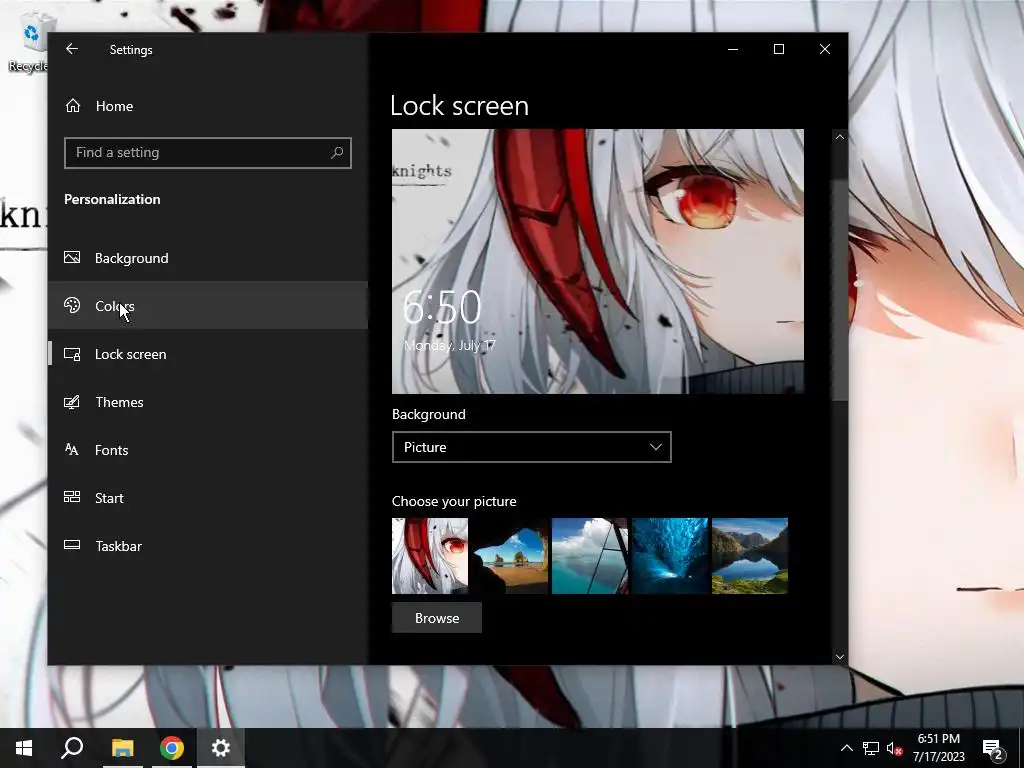Screen dimensions: 1024x768
Task: Click the magnifier icon in the search box
Action: point(337,153)
